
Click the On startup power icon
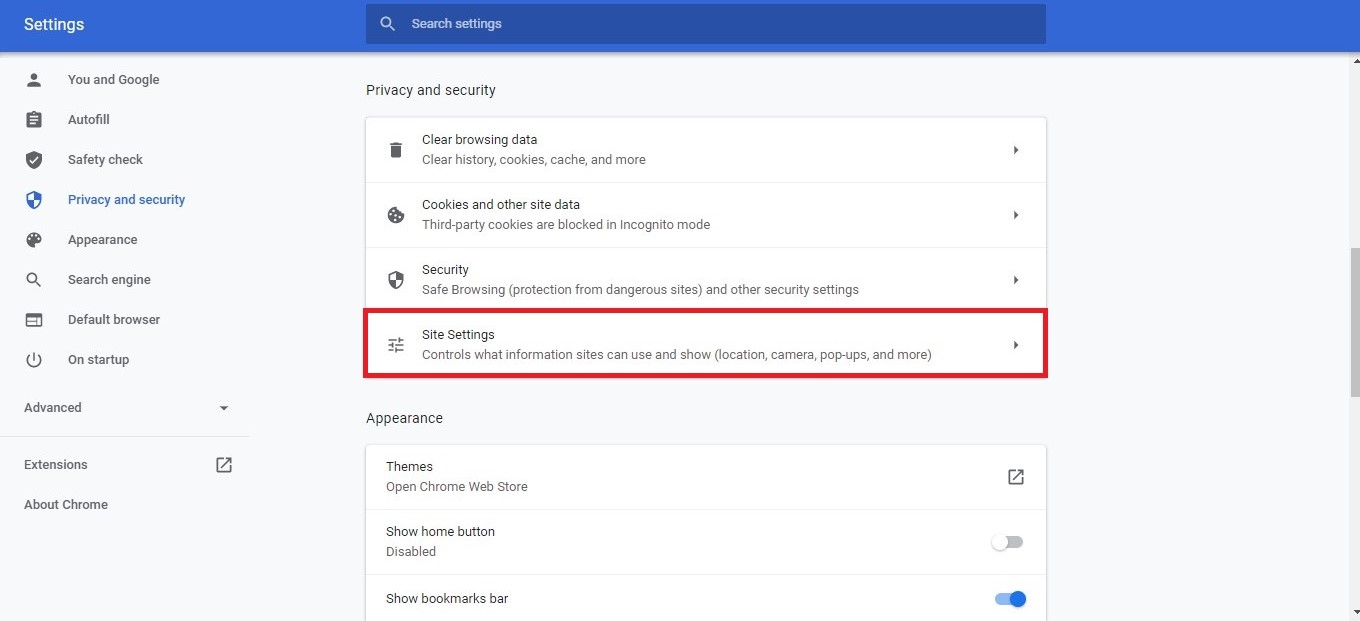[34, 359]
